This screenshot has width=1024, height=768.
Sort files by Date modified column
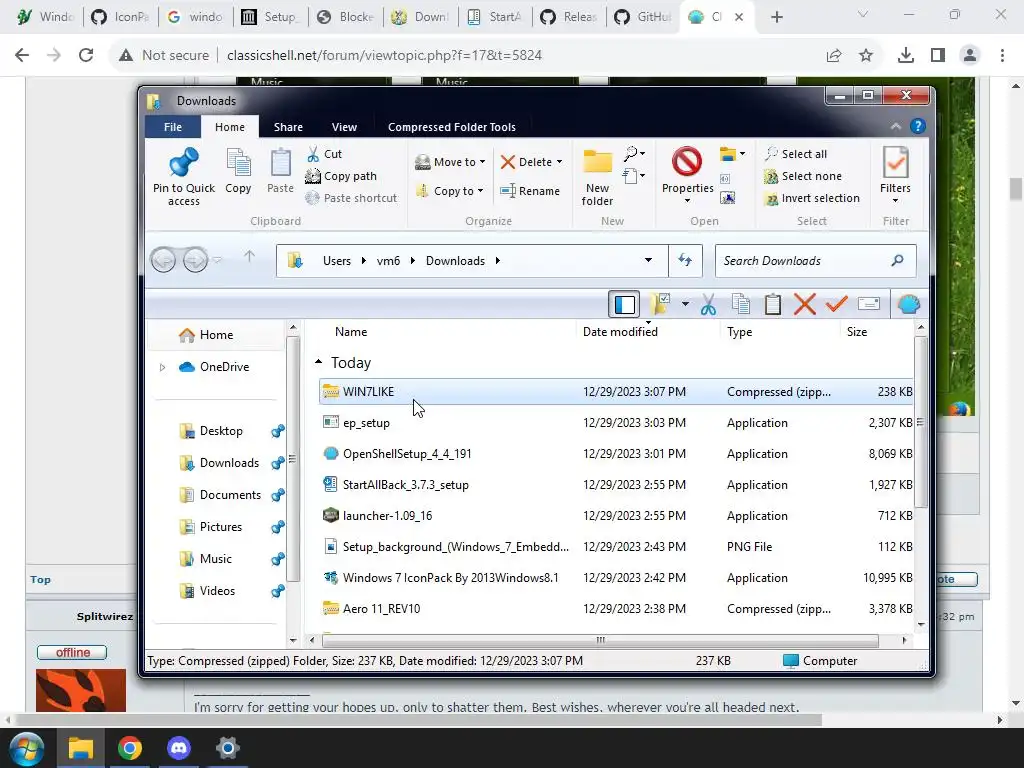pos(620,332)
